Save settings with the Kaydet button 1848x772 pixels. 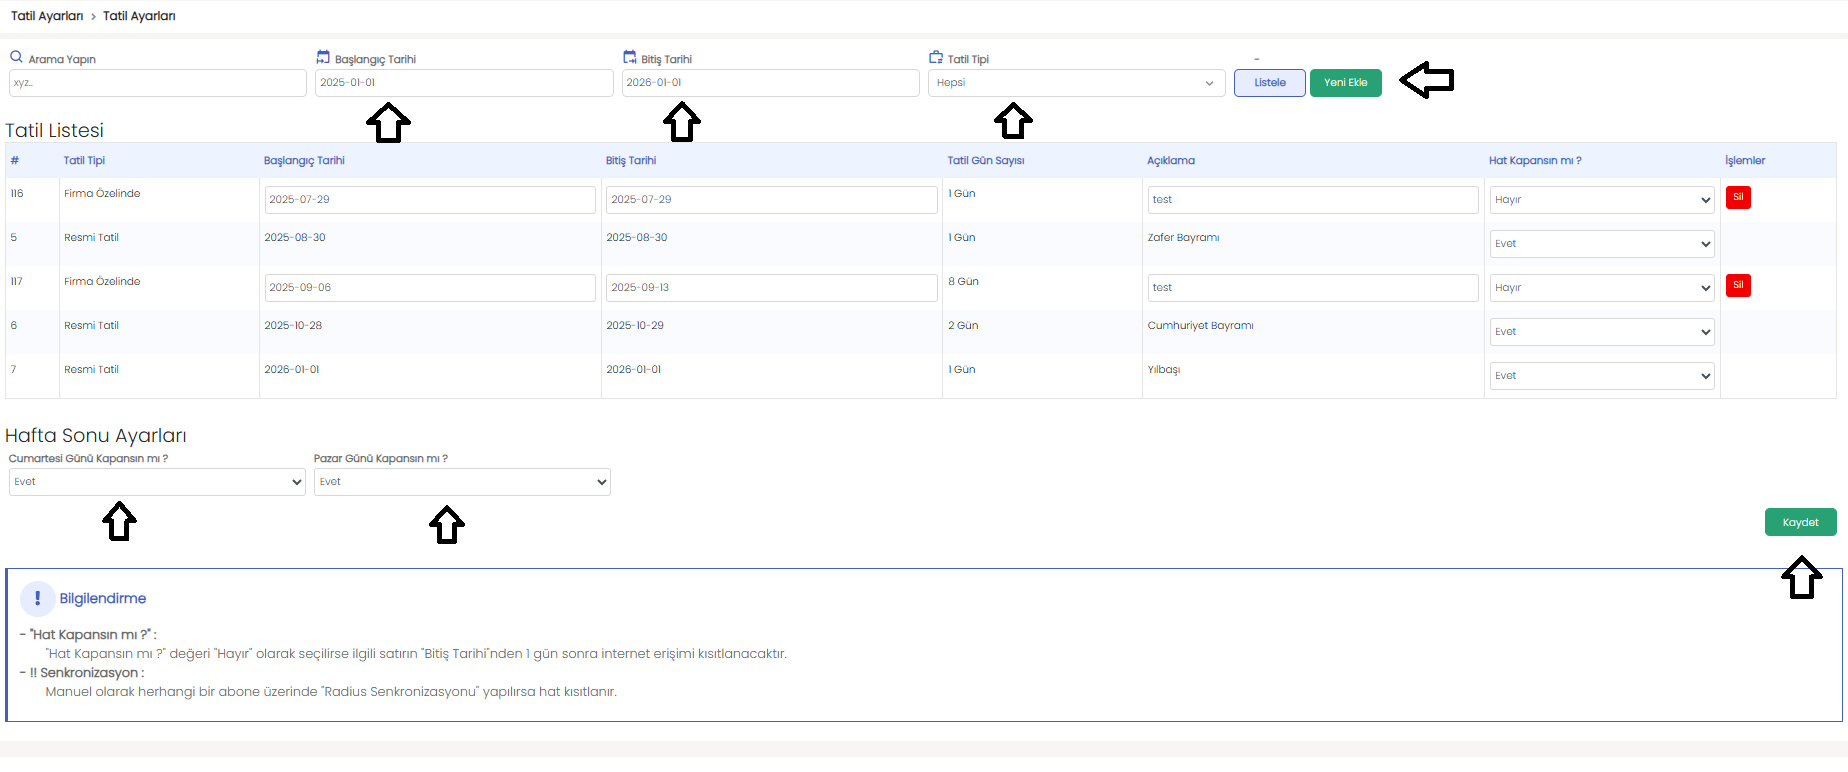tap(1800, 522)
